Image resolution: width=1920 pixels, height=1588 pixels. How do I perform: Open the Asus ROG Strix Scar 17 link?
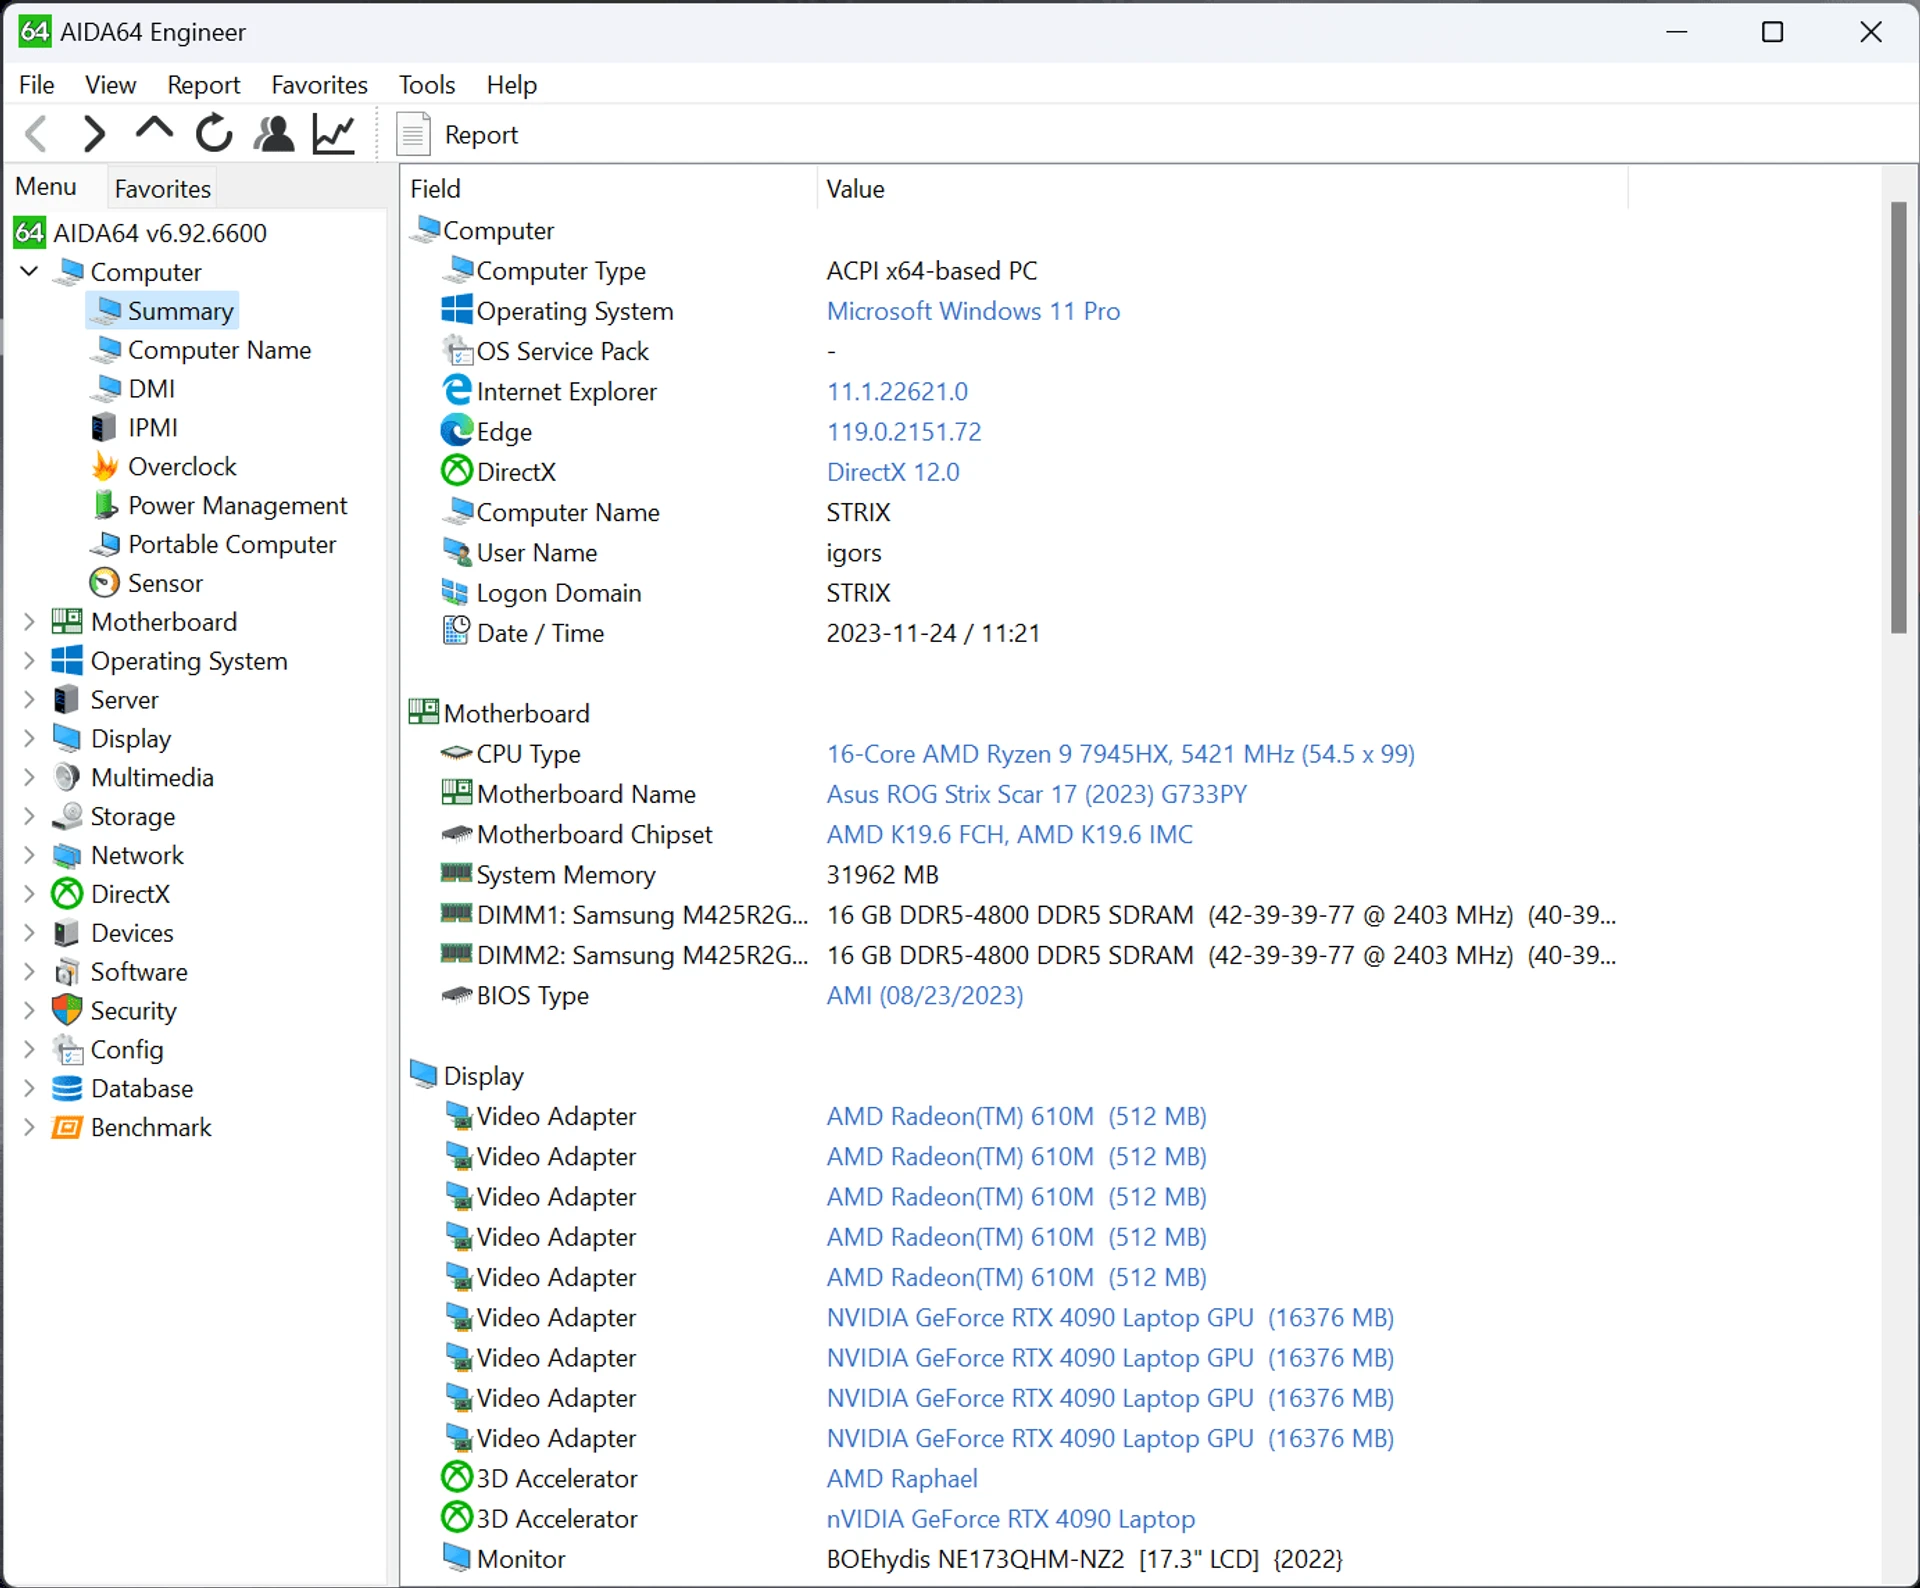click(1037, 794)
